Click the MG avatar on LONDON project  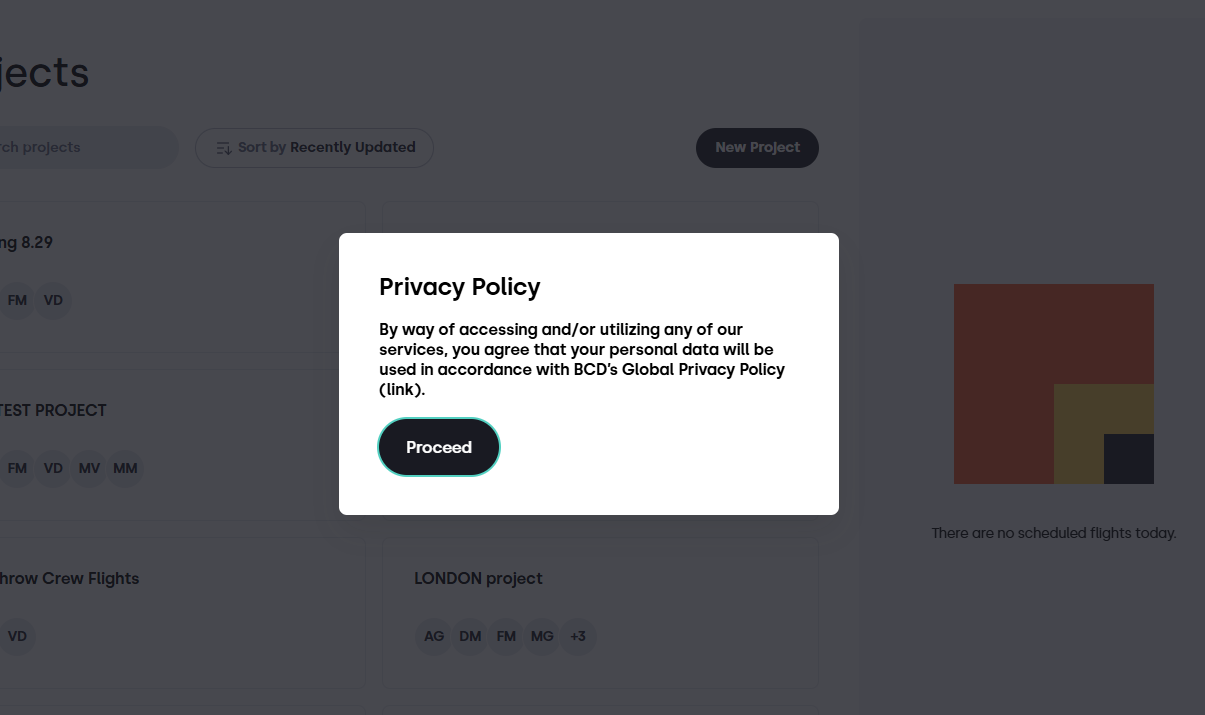[x=542, y=636]
